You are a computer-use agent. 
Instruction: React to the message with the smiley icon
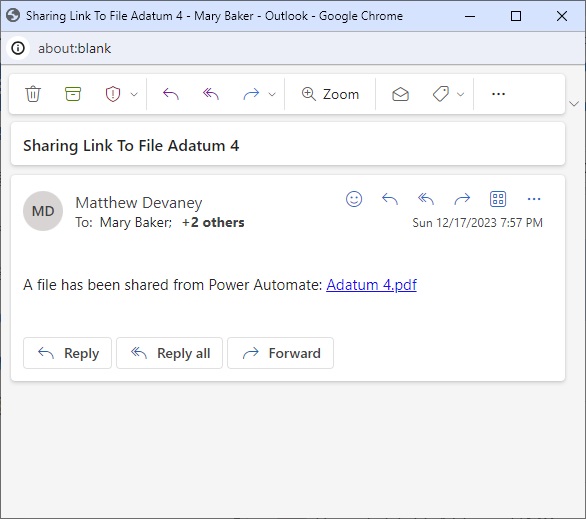point(354,199)
